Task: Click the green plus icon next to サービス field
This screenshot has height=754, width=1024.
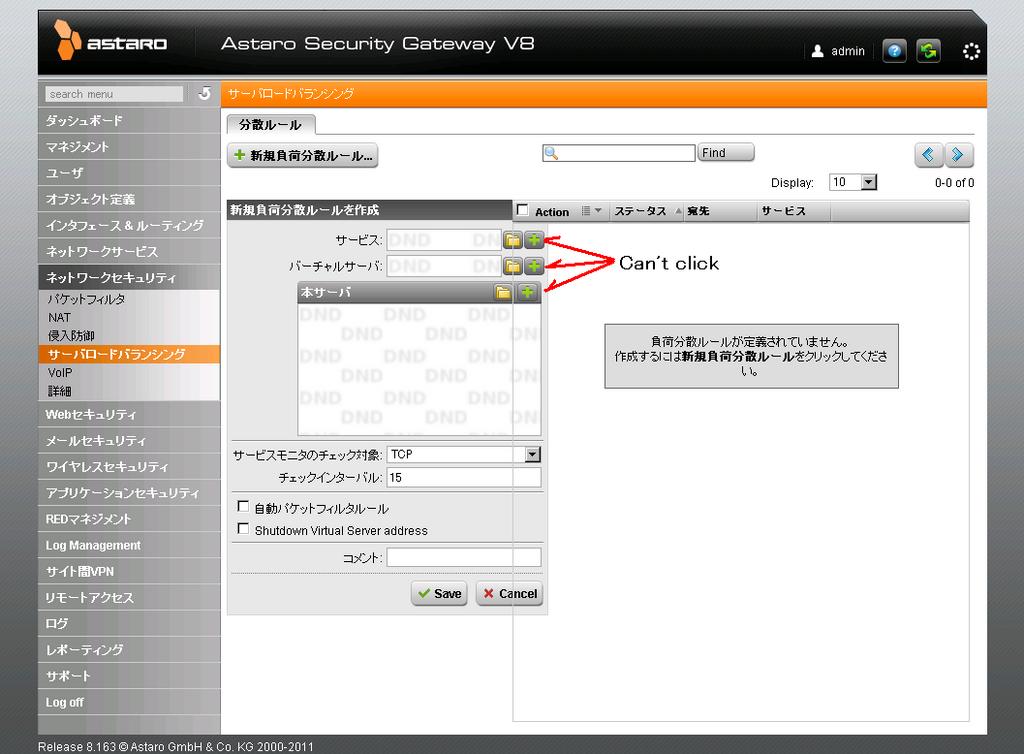Action: coord(534,240)
